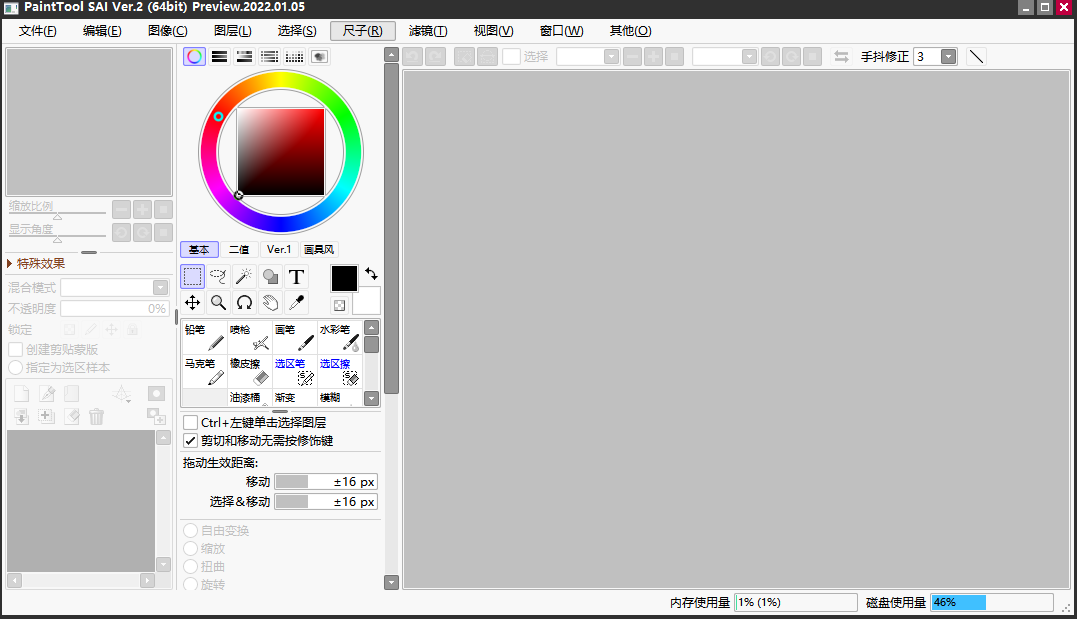Activate the Text tool
1077x619 pixels.
pyautogui.click(x=296, y=277)
